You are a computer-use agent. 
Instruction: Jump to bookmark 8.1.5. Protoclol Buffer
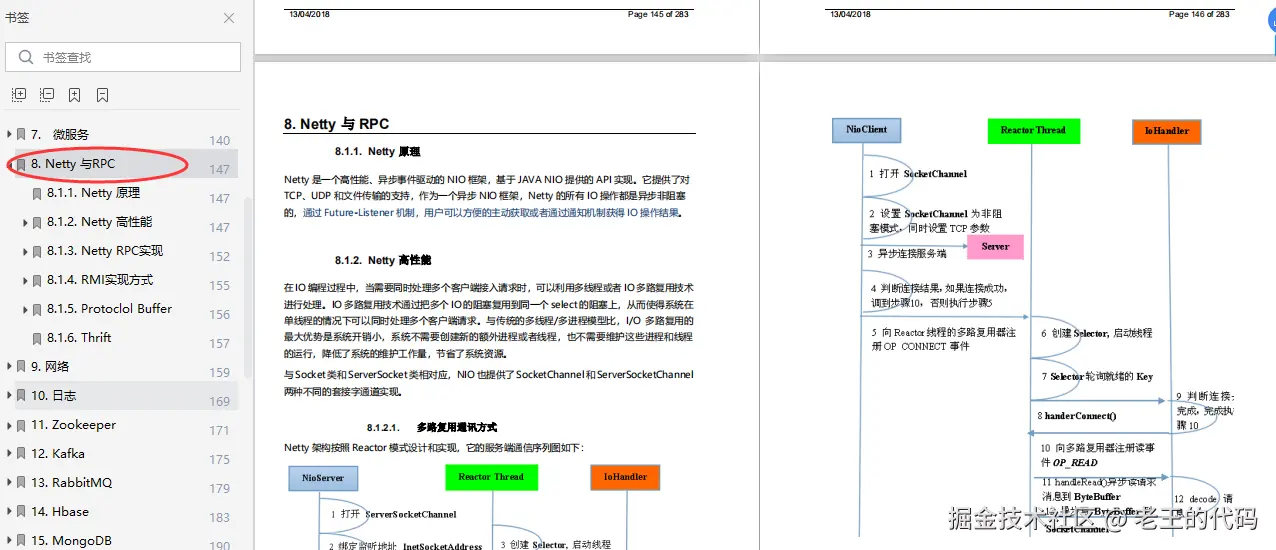tap(109, 308)
